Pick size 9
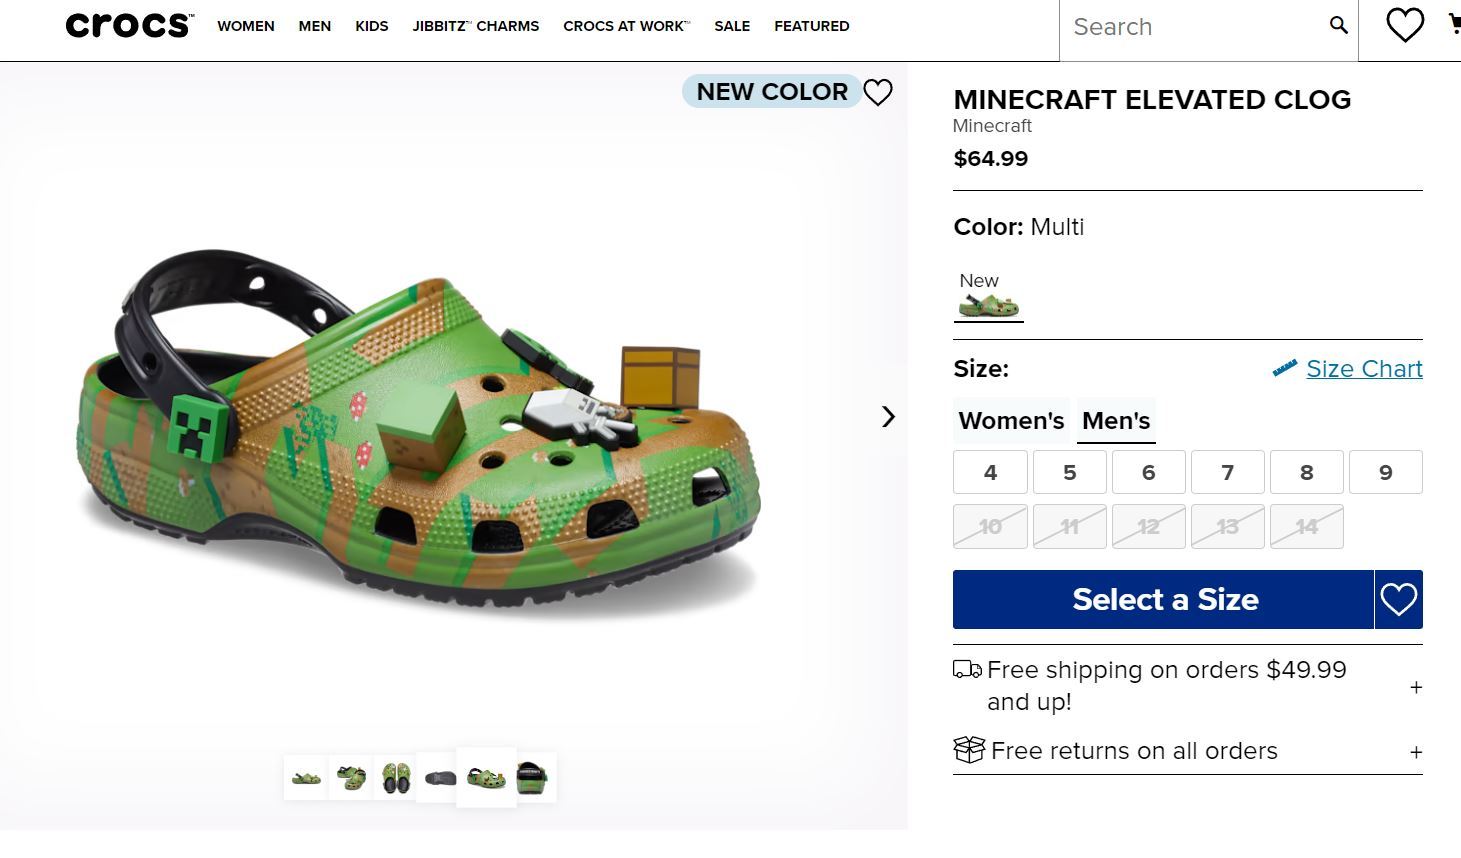Viewport: 1461px width, 858px height. 1385,472
